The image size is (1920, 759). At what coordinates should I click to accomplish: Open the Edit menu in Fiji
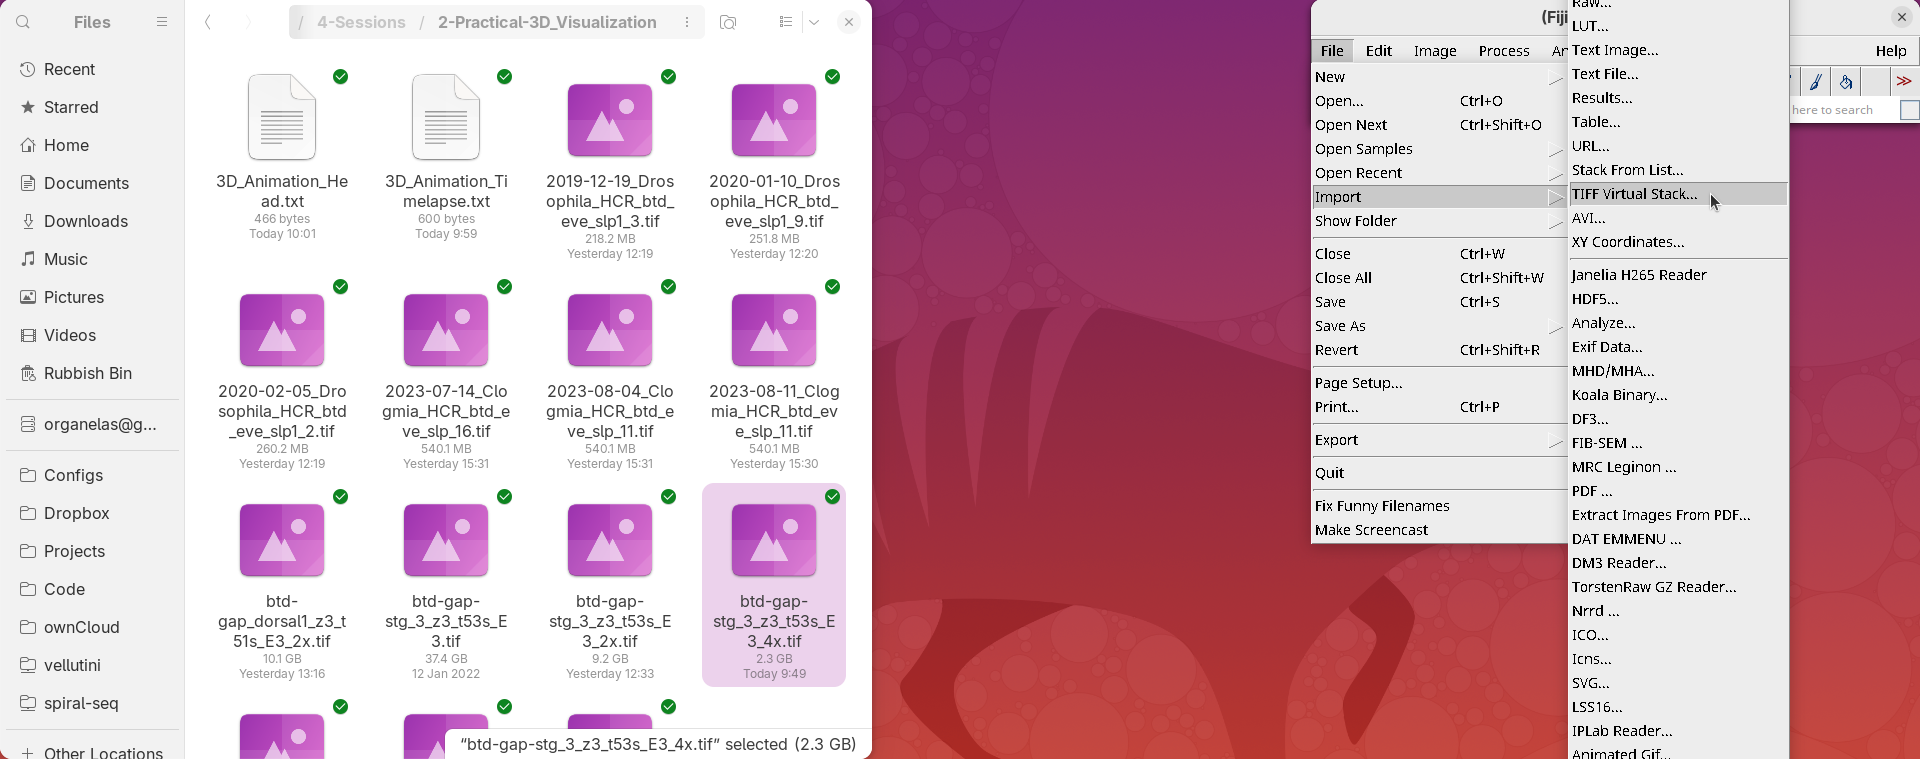coord(1379,51)
